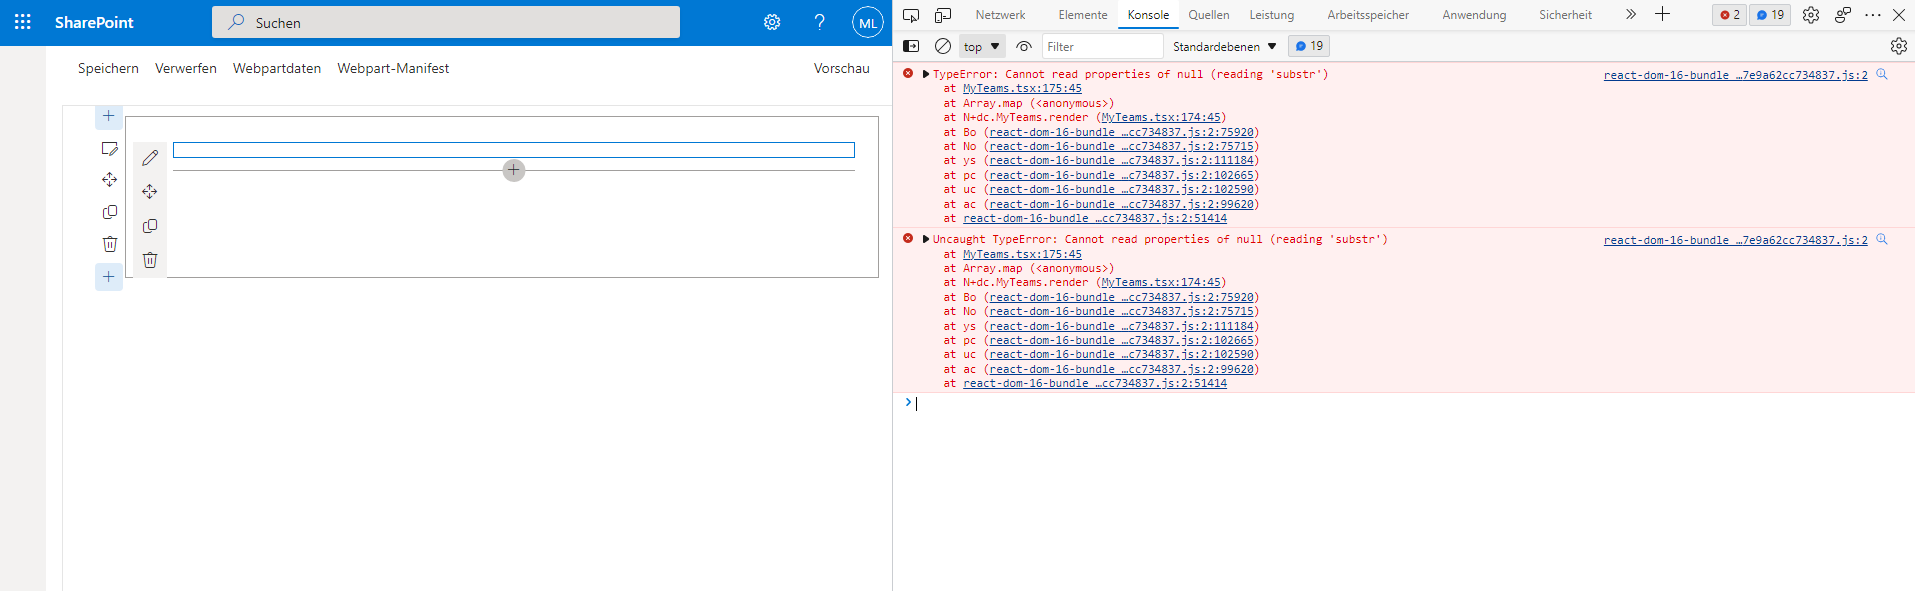Viewport: 1915px width, 591px height.
Task: Create live expression with eye icon
Action: pos(1024,46)
